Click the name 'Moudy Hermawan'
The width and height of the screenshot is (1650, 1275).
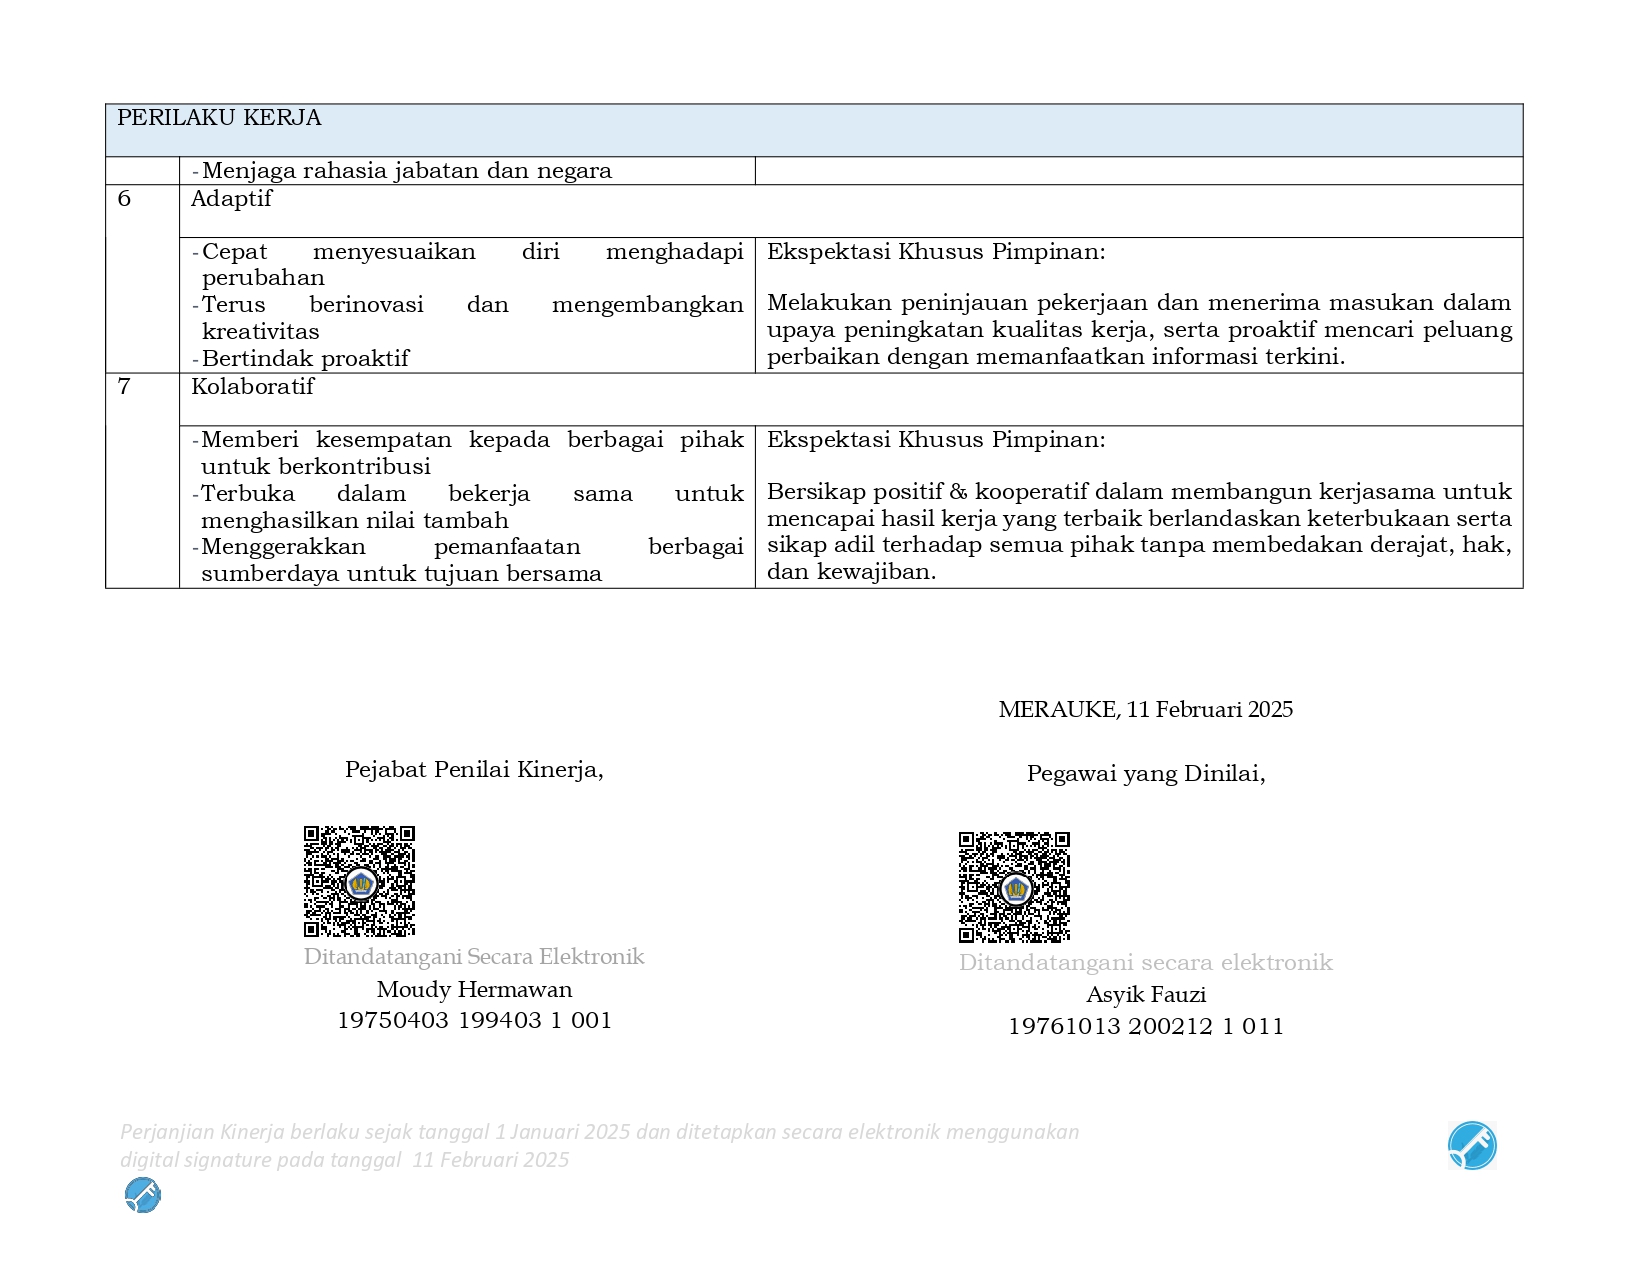point(474,989)
